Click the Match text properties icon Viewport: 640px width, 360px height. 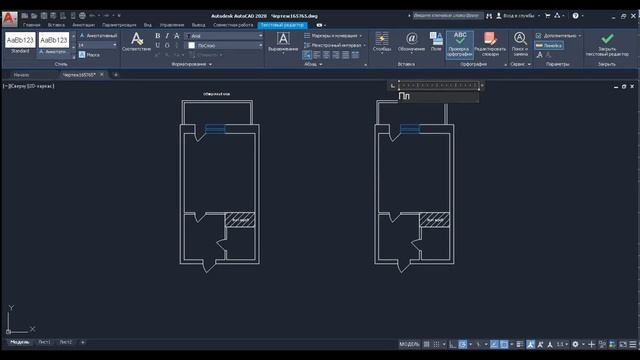(137, 42)
